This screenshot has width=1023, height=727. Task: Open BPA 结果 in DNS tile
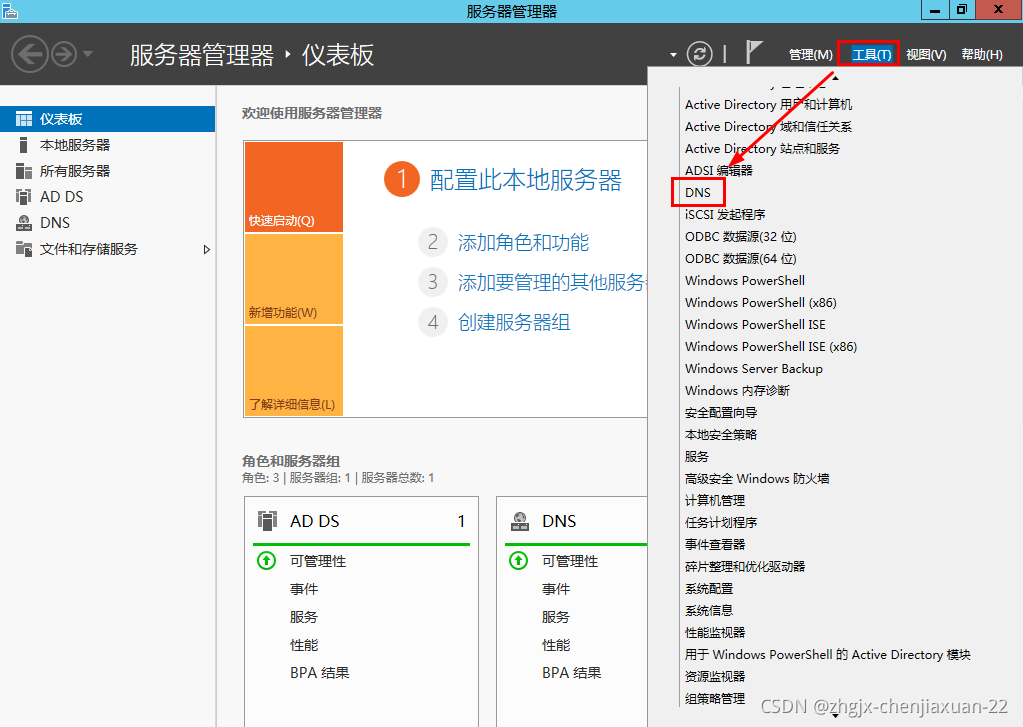click(572, 673)
